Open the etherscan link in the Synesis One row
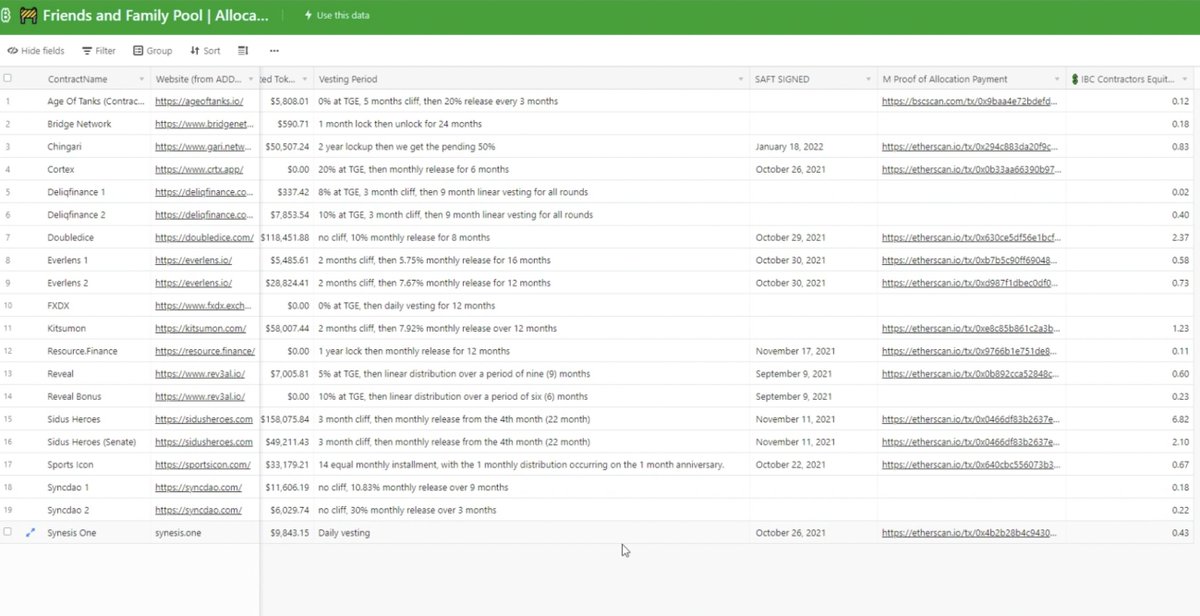This screenshot has height=616, width=1200. 969,533
